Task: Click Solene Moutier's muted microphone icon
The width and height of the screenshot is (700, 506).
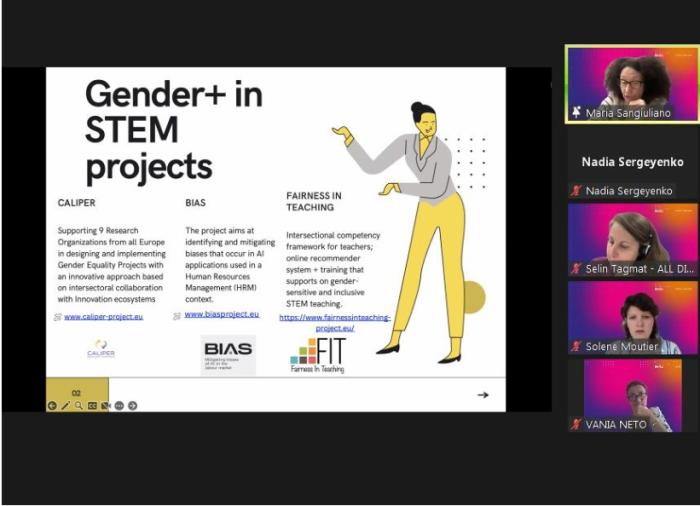Action: click(x=575, y=347)
